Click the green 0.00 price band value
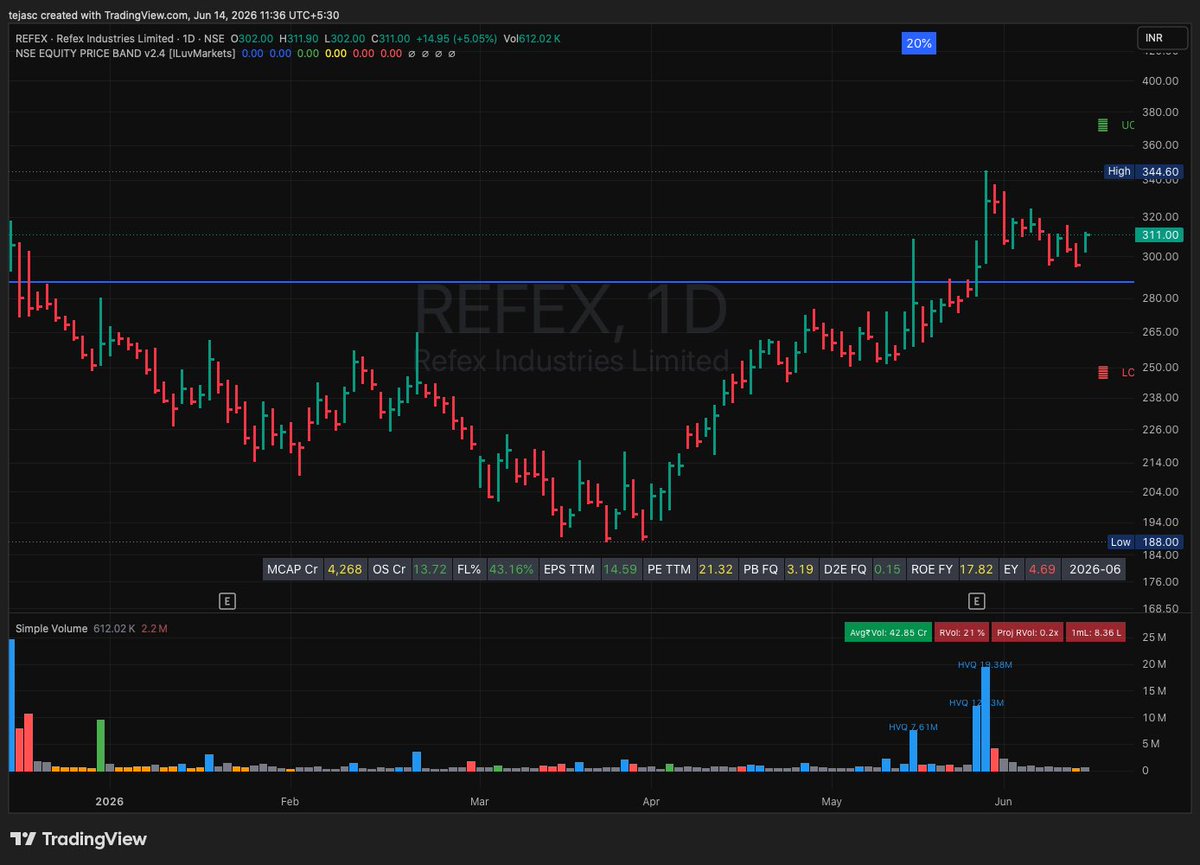Viewport: 1200px width, 865px height. (x=308, y=53)
